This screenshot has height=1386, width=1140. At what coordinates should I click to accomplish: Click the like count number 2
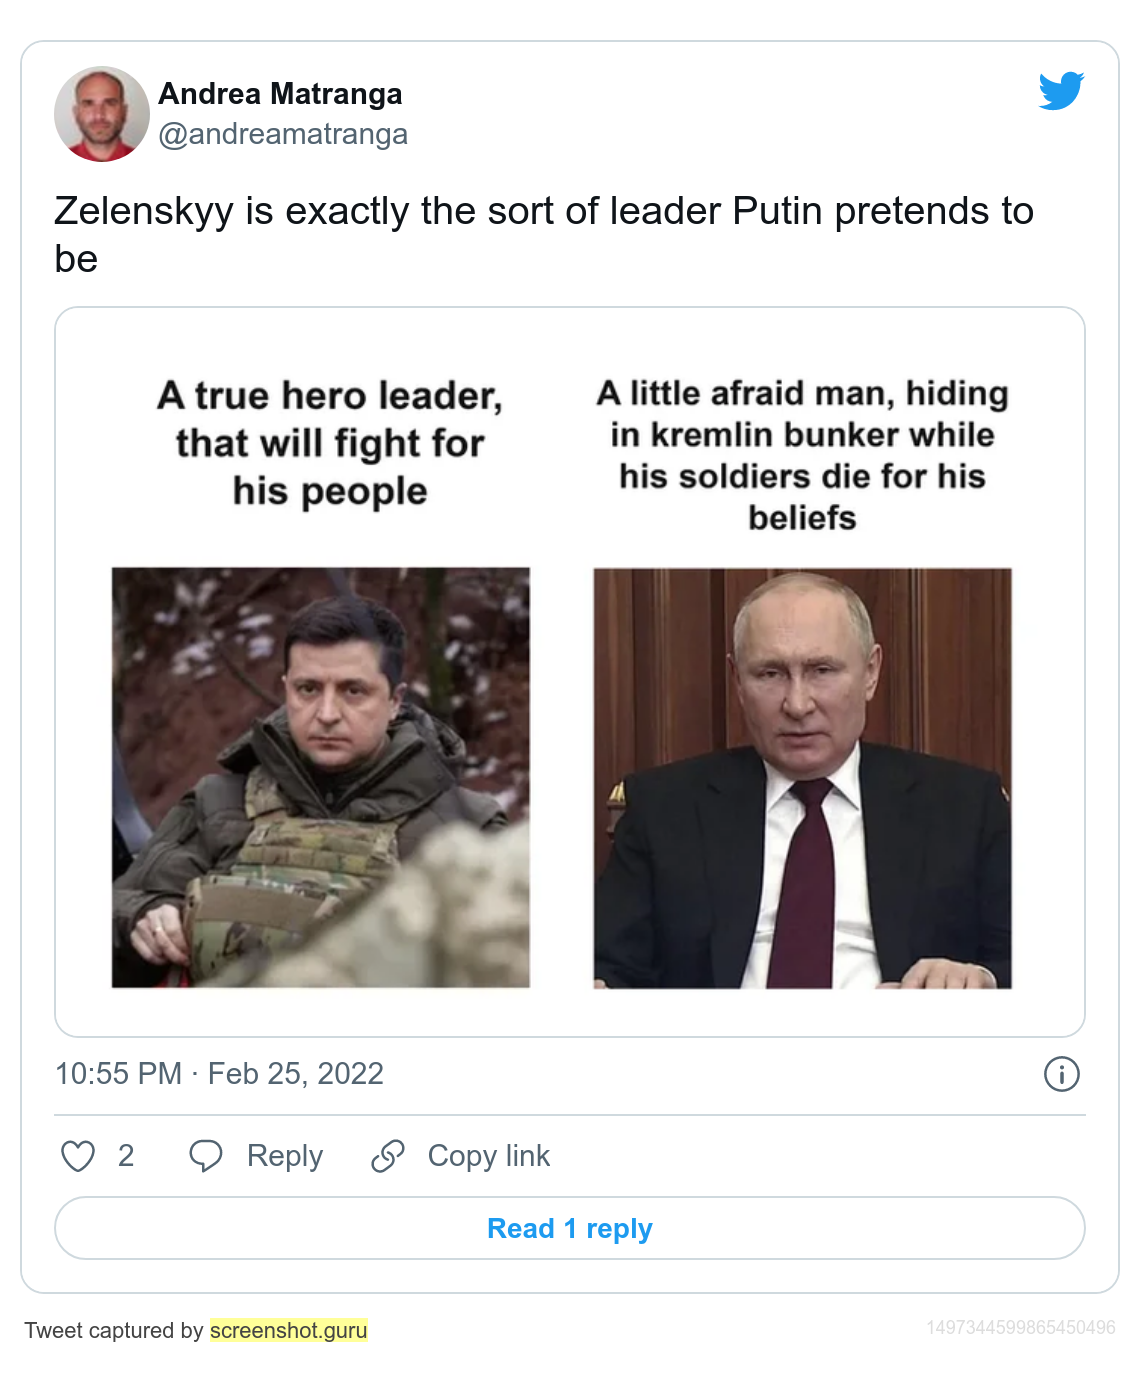pos(126,1156)
